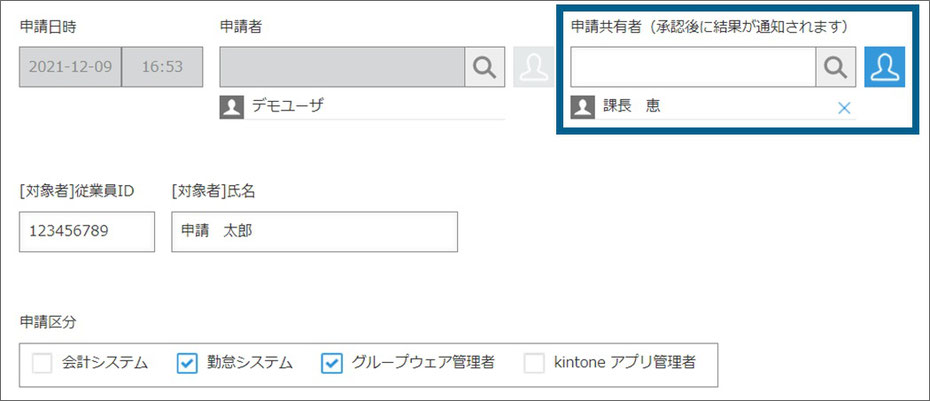Select the 課長 恵 user name
The height and width of the screenshot is (401, 930).
(630, 107)
